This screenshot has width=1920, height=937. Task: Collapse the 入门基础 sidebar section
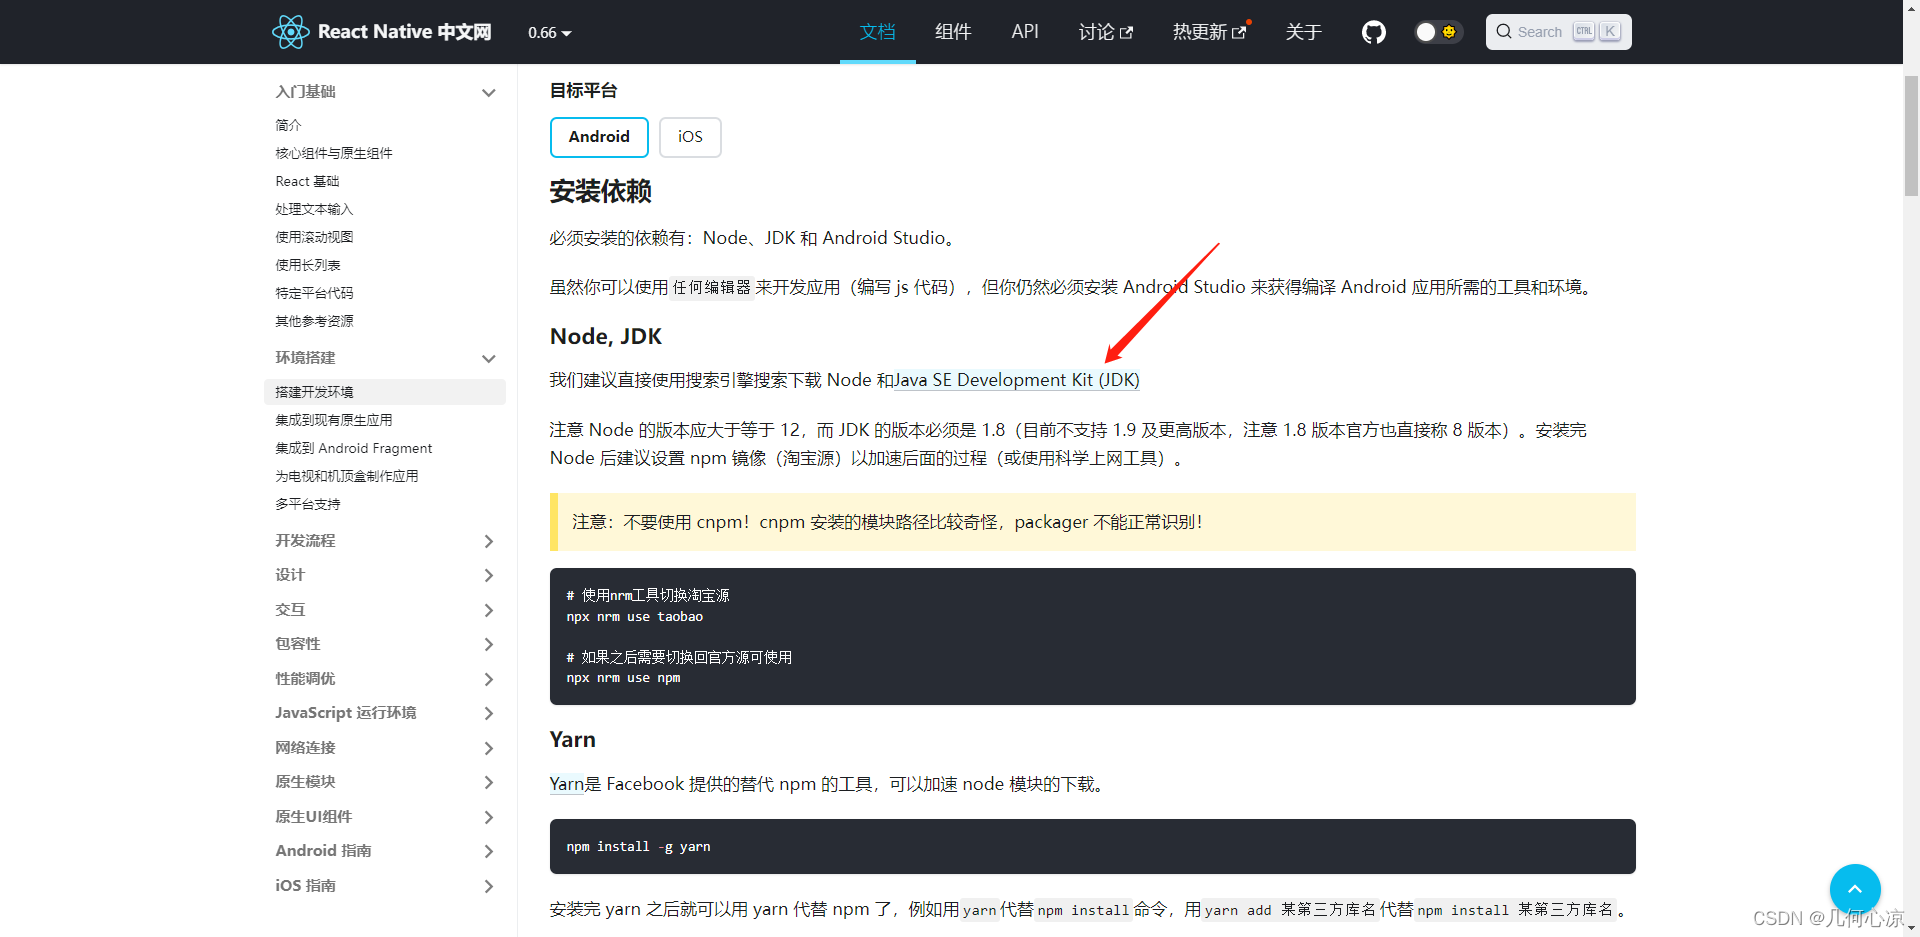[x=386, y=92]
